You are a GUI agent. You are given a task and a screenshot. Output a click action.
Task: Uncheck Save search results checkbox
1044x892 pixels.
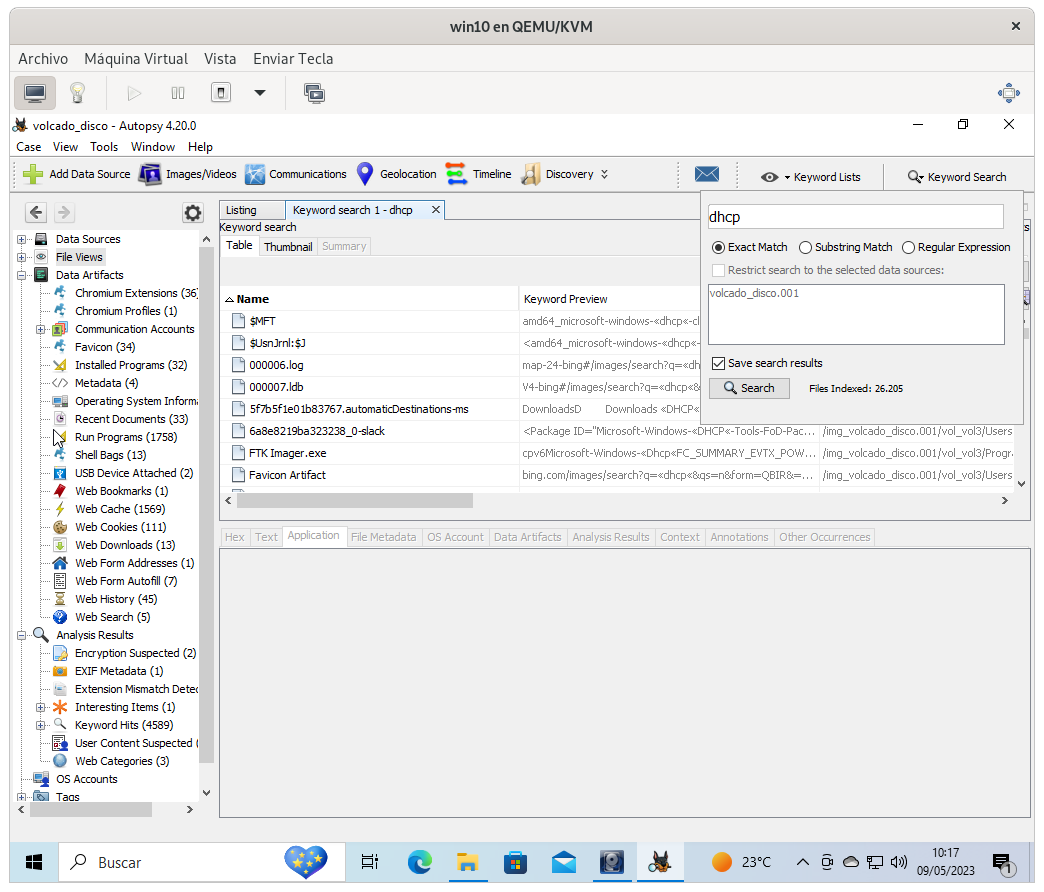point(718,363)
